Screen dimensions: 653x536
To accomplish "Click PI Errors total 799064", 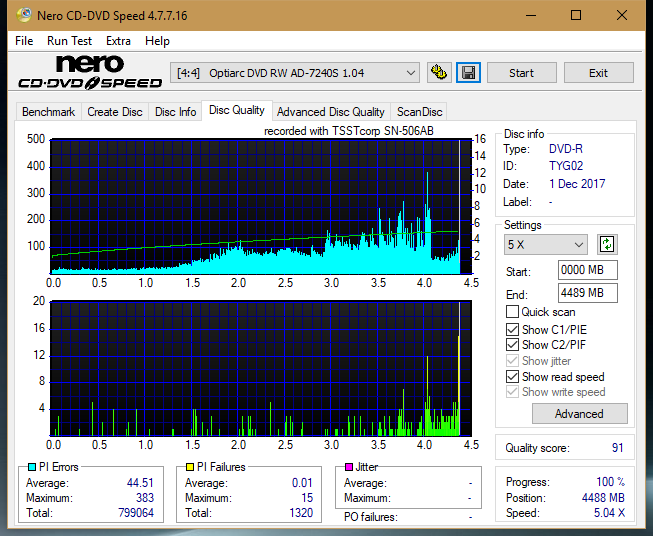I will tap(136, 513).
